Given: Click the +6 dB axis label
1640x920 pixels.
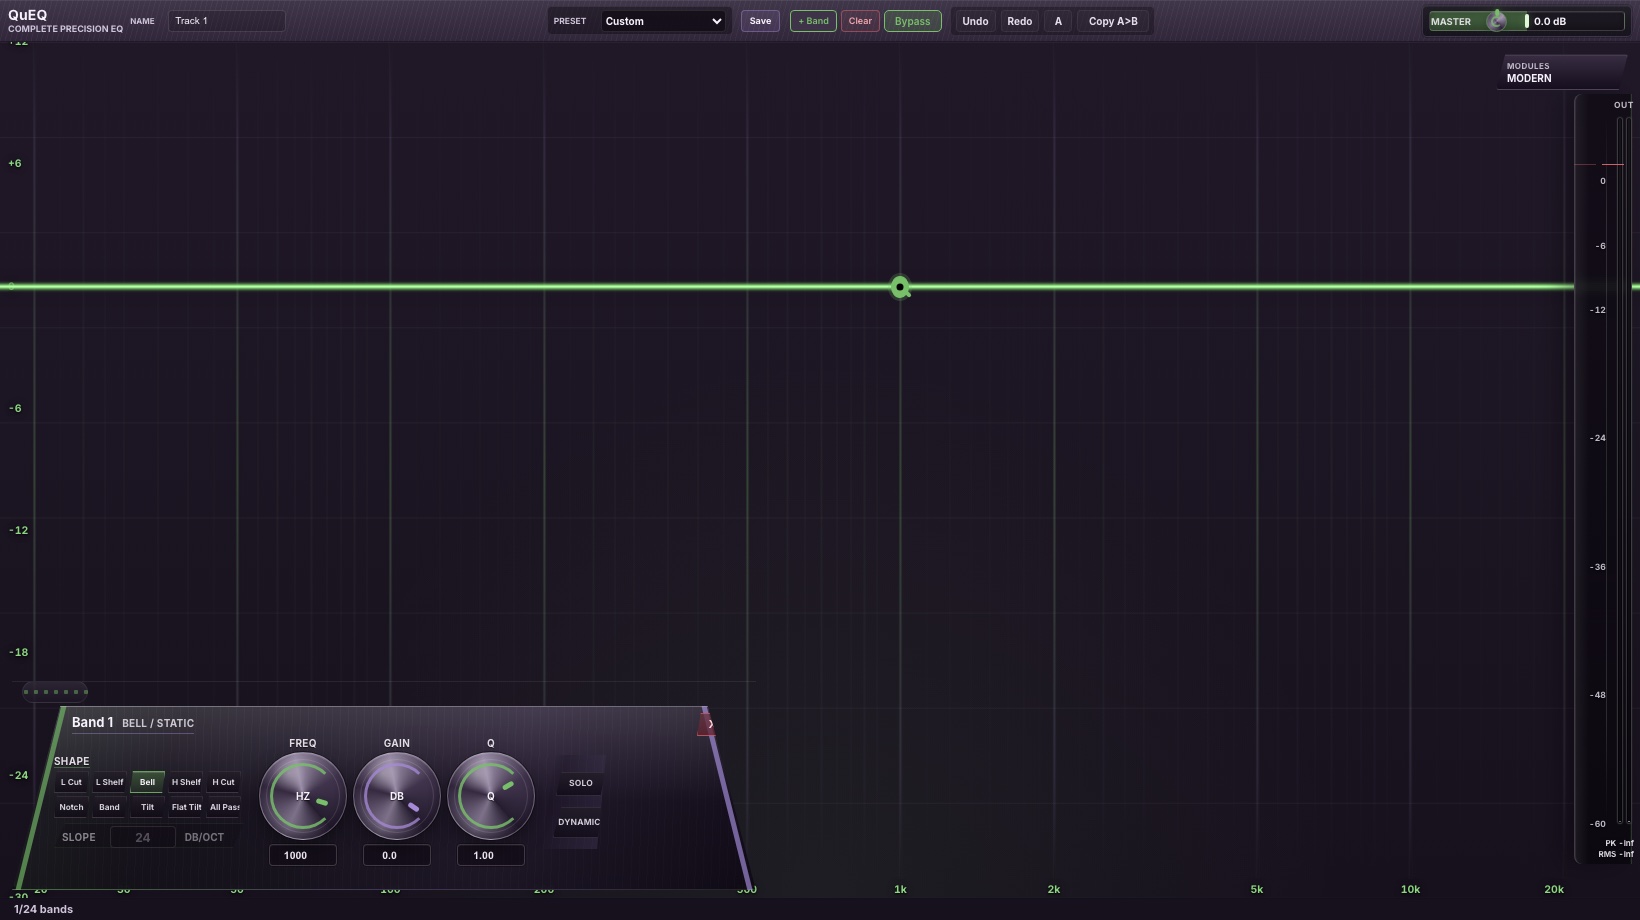Looking at the screenshot, I should tap(15, 163).
